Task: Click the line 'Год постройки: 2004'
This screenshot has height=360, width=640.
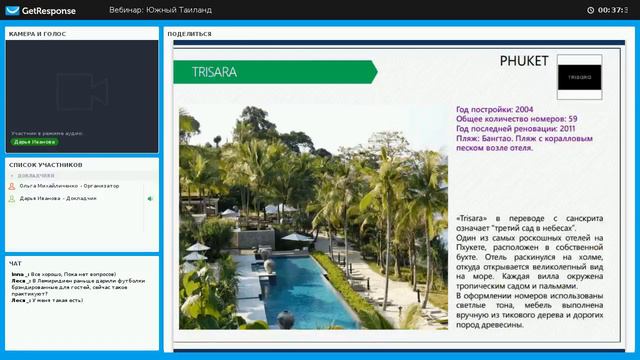Action: (495, 109)
